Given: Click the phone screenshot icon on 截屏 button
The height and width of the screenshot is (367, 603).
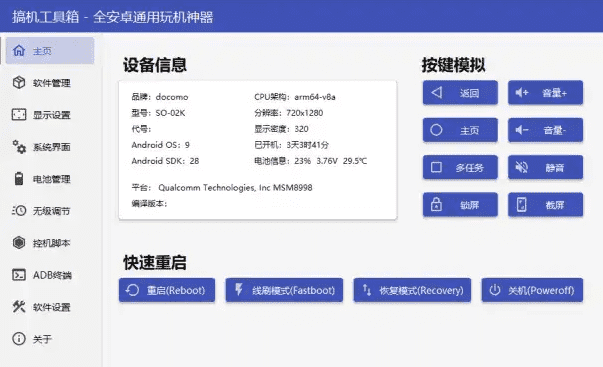Looking at the screenshot, I should 521,204.
